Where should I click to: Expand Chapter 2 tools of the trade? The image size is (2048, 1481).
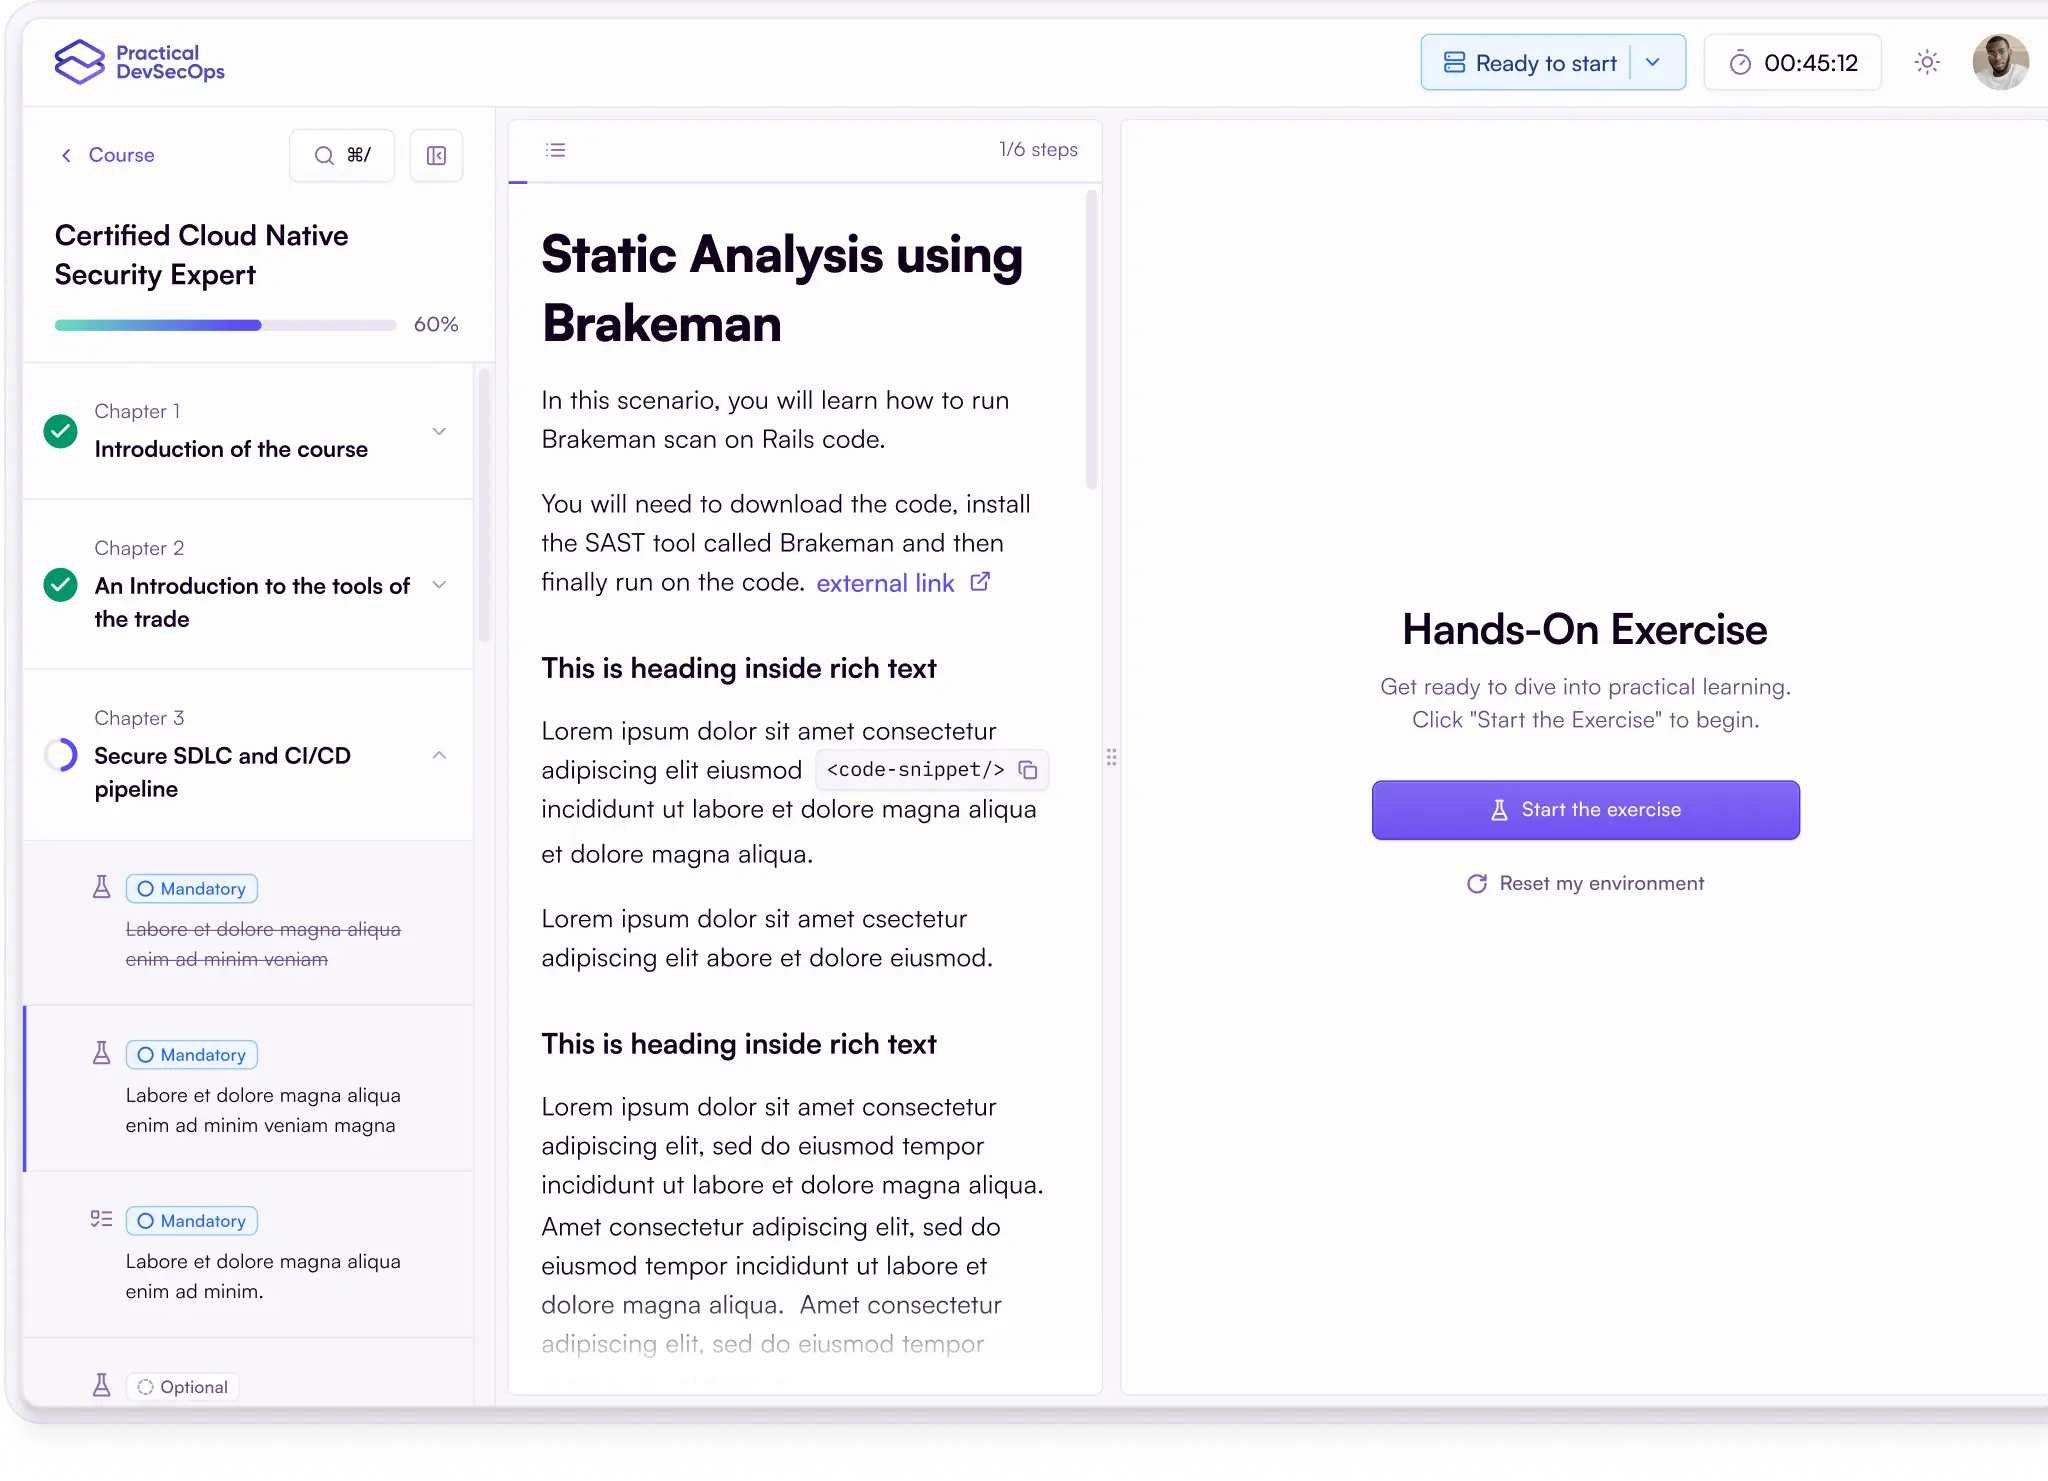[x=439, y=584]
